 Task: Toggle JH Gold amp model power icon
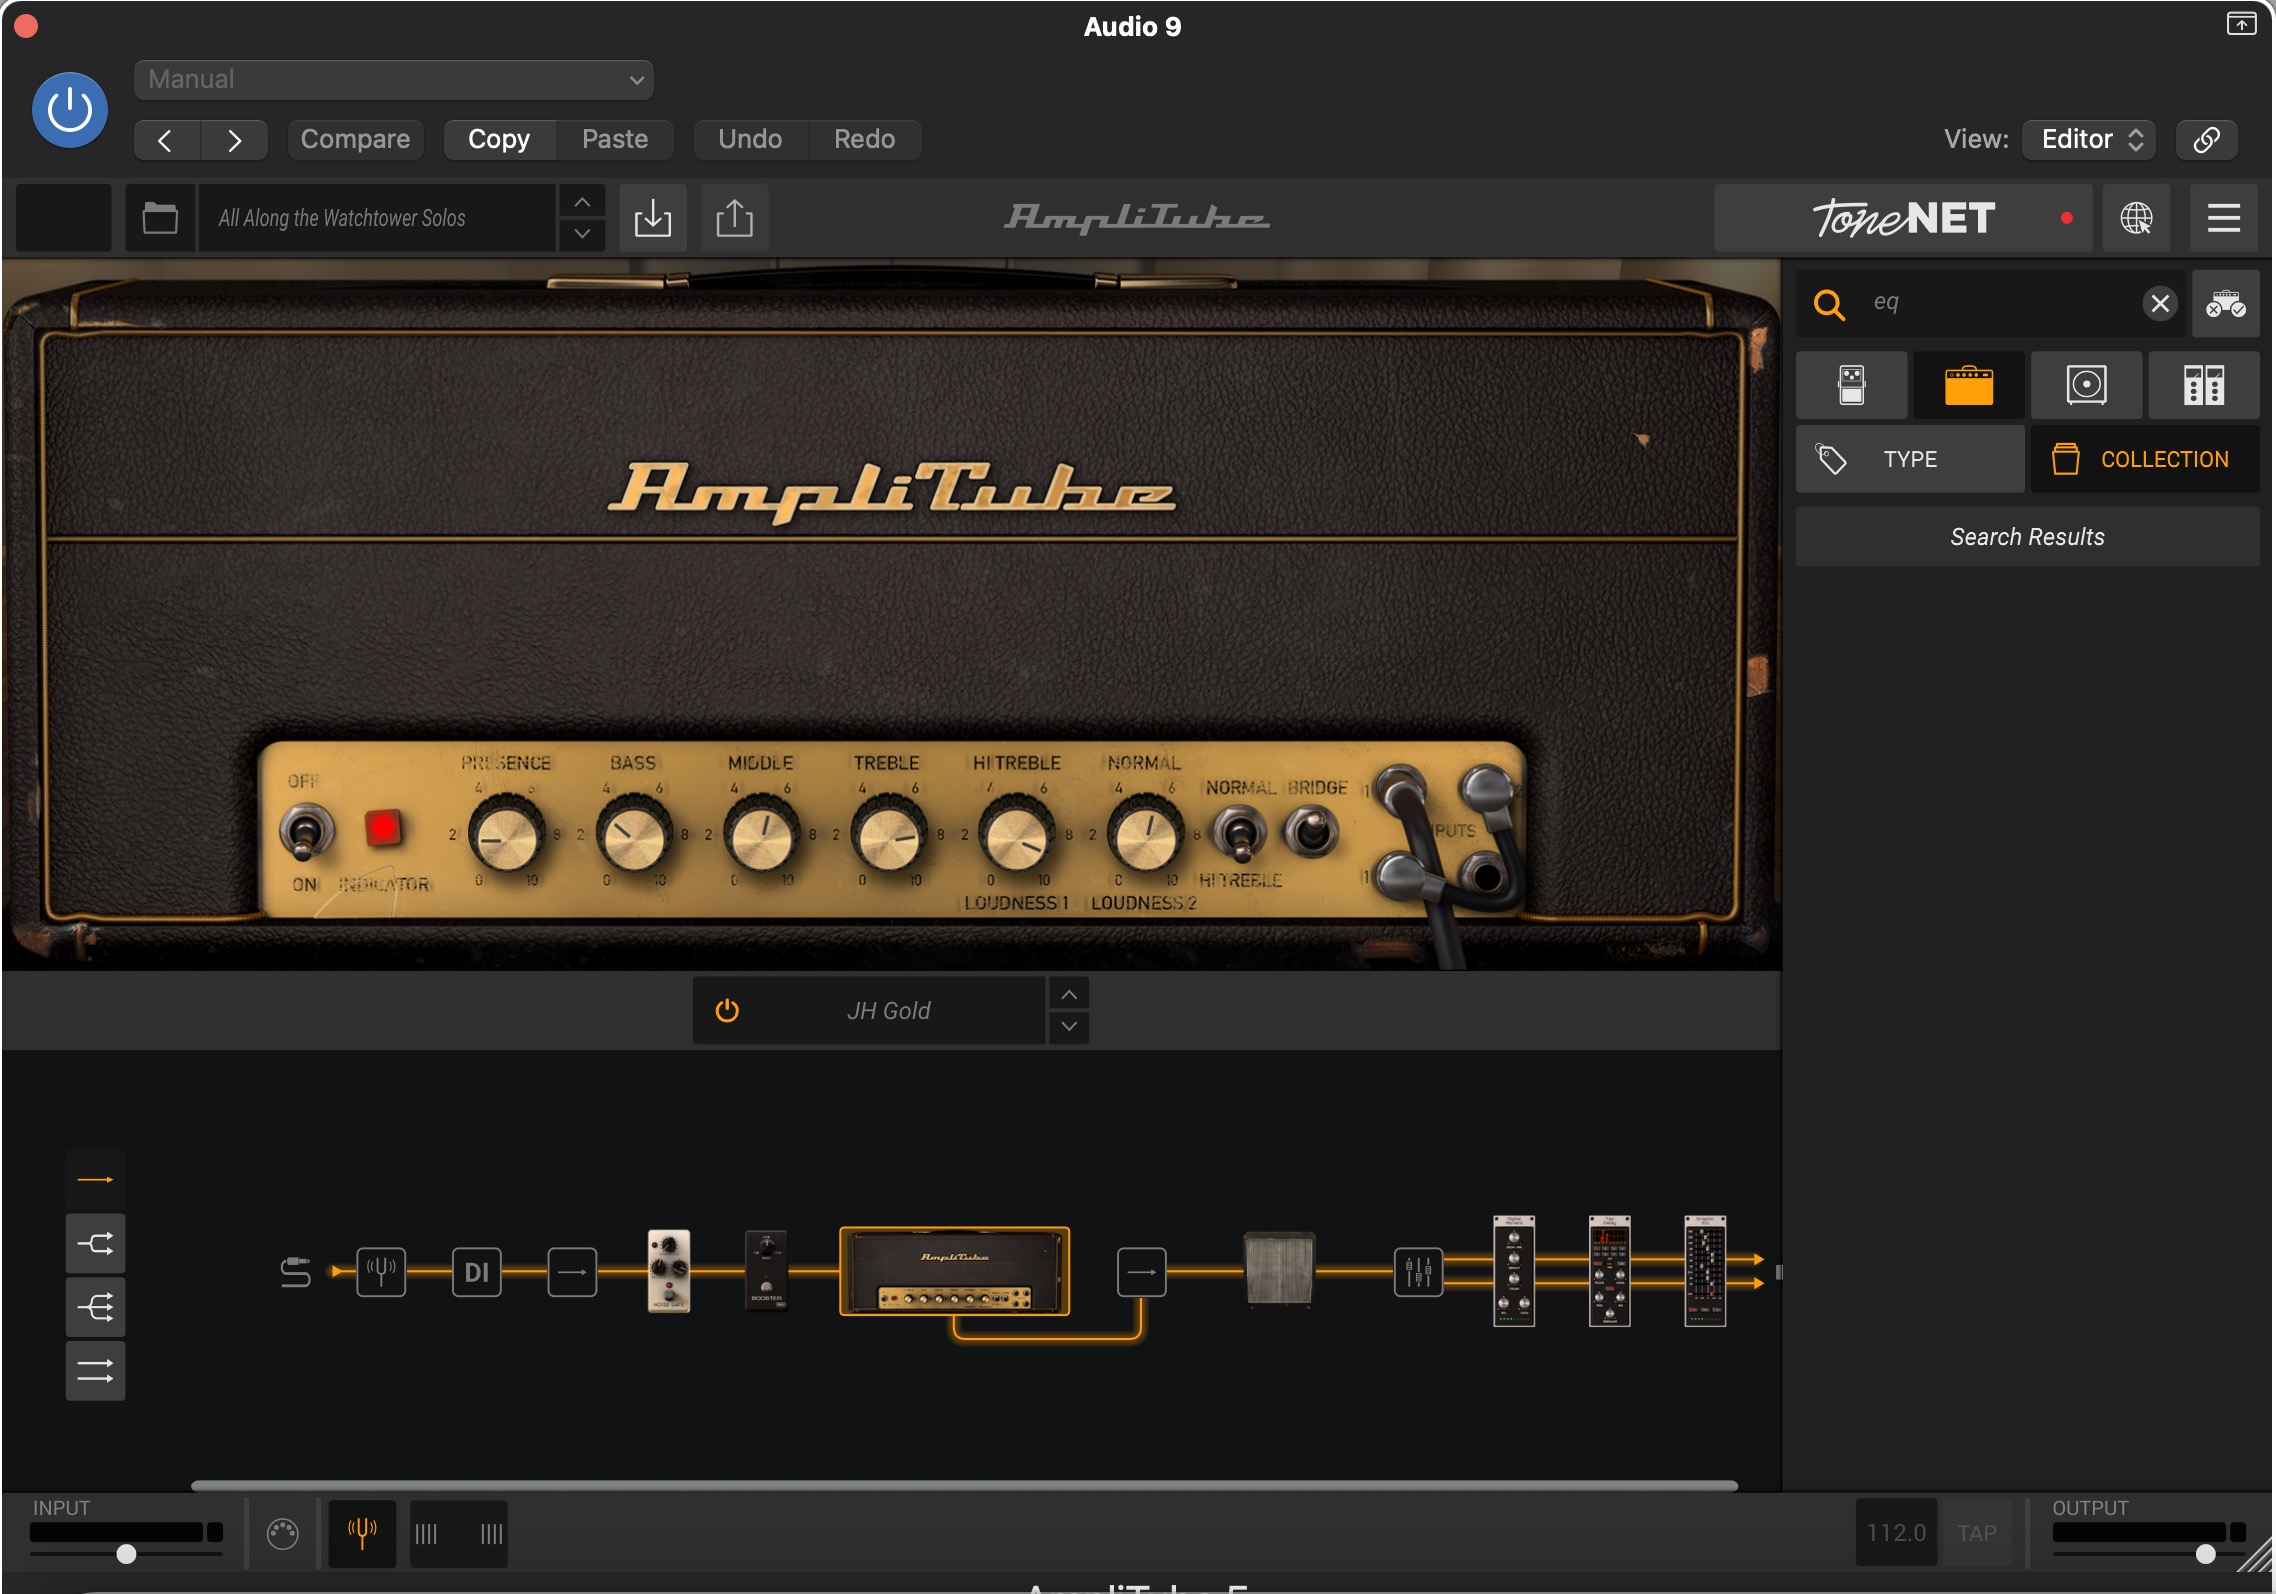tap(727, 1011)
